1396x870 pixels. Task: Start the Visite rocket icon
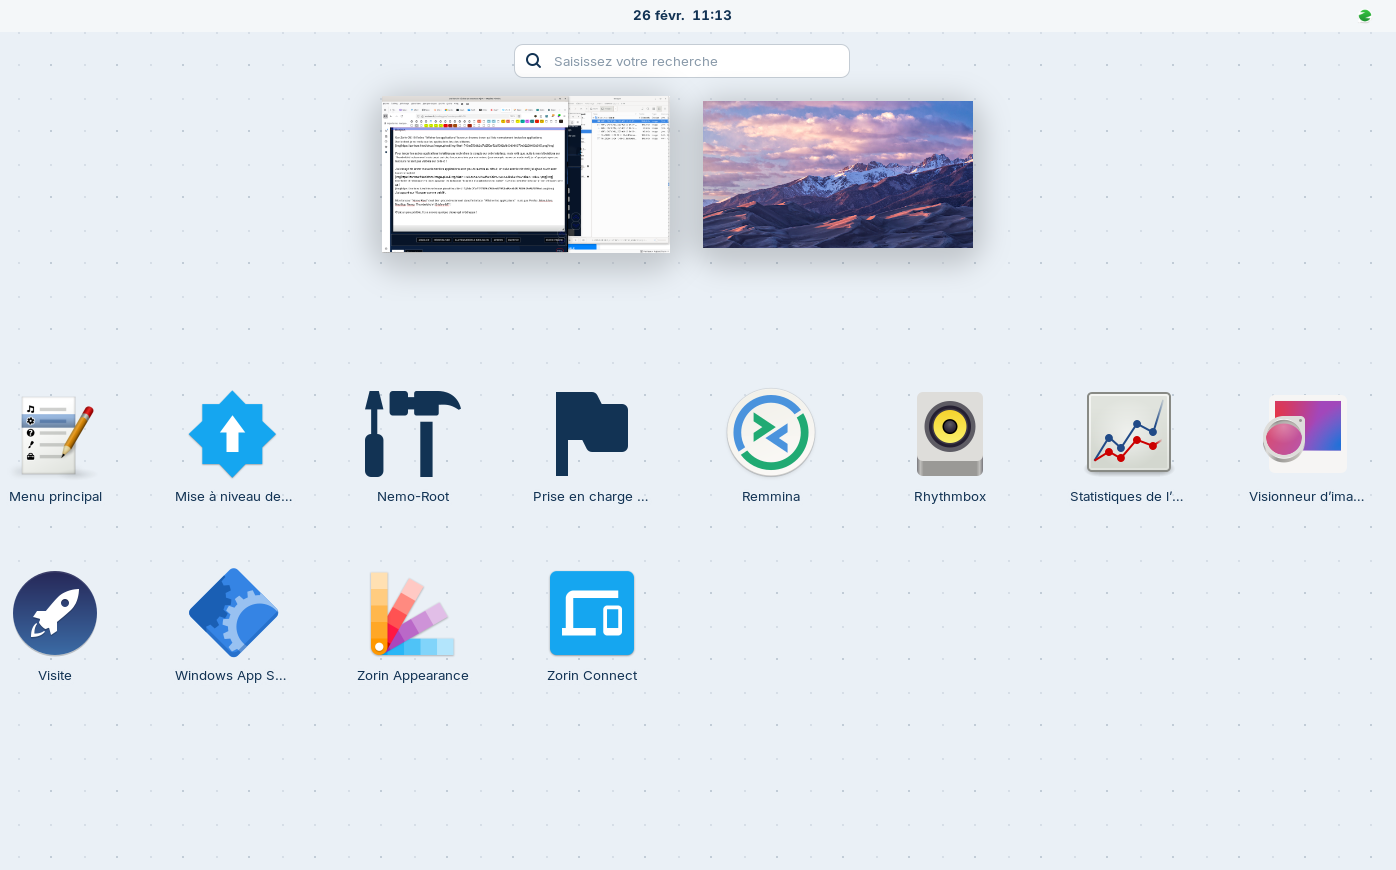click(x=55, y=614)
